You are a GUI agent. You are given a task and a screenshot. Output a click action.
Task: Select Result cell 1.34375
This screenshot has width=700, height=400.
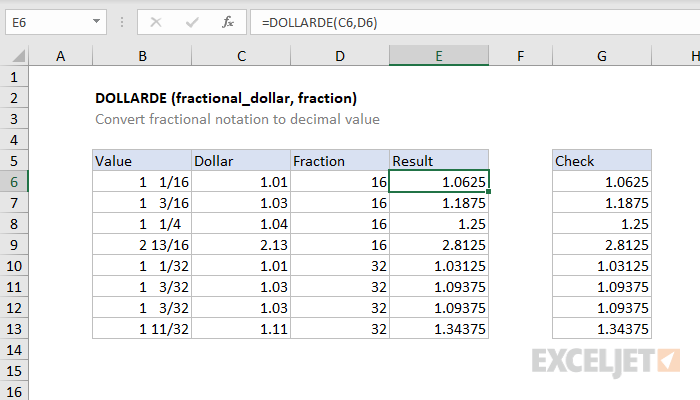coord(439,329)
